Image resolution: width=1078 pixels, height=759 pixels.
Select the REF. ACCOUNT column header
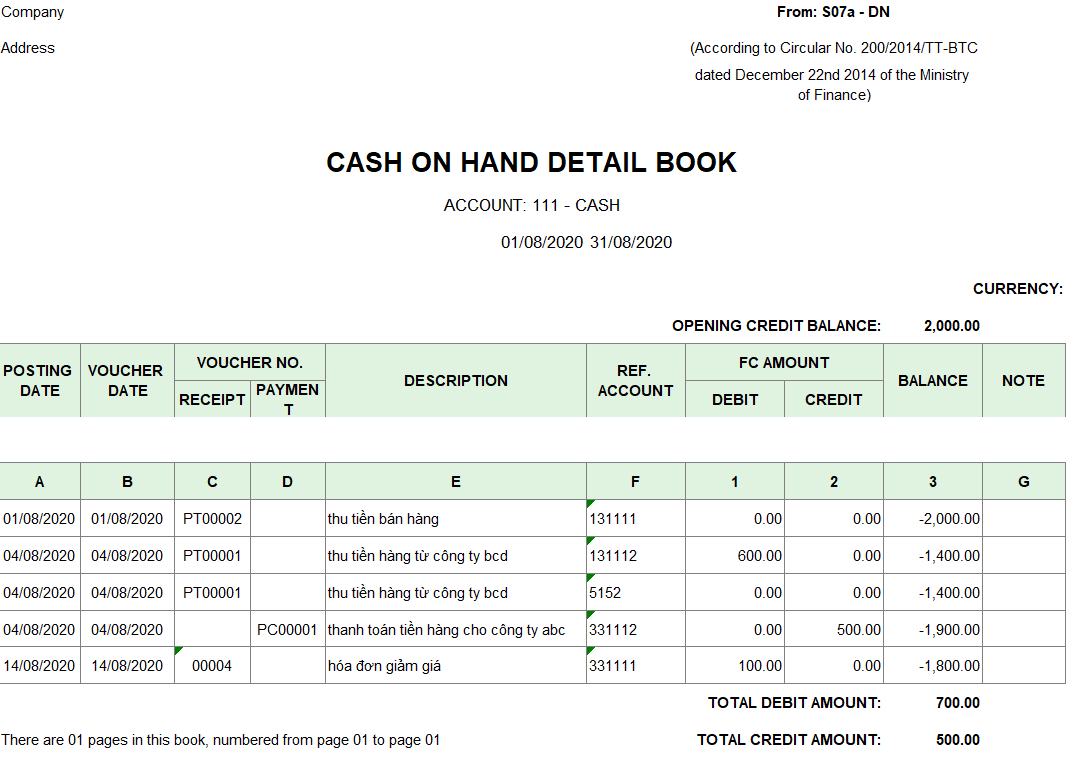pos(635,381)
